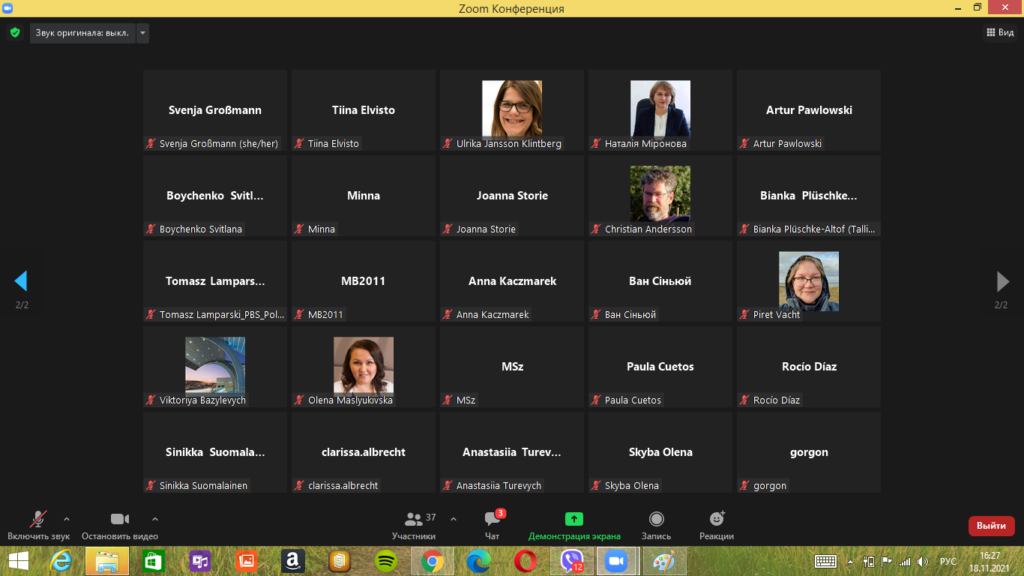Open dropdown arrow beside Звук оригинала

pyautogui.click(x=143, y=33)
